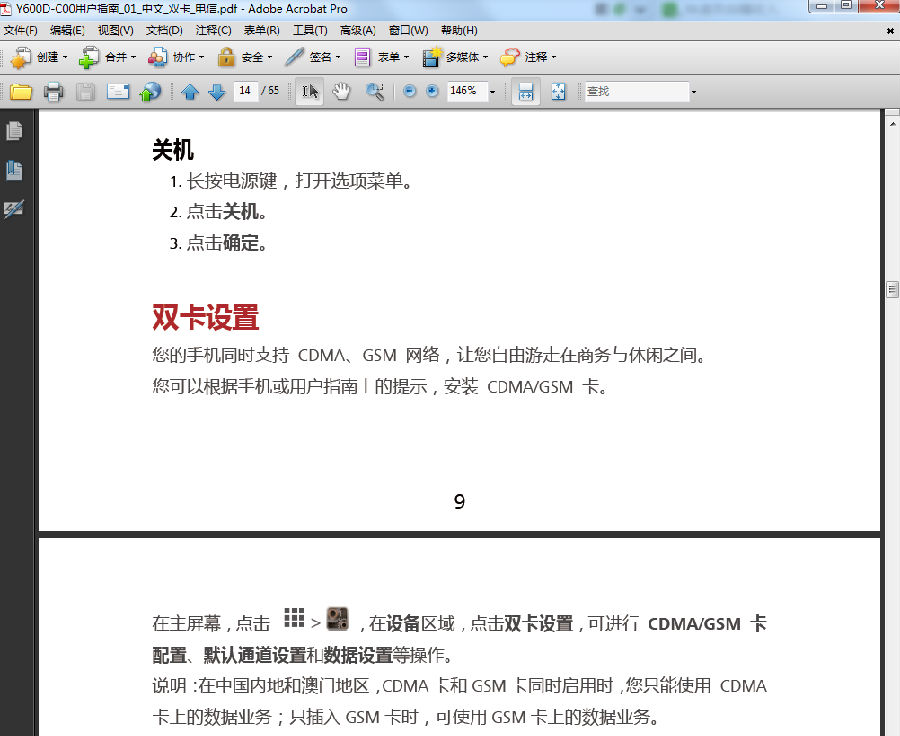Select the Hand tool
Screen dimensions: 900x736
pos(340,91)
